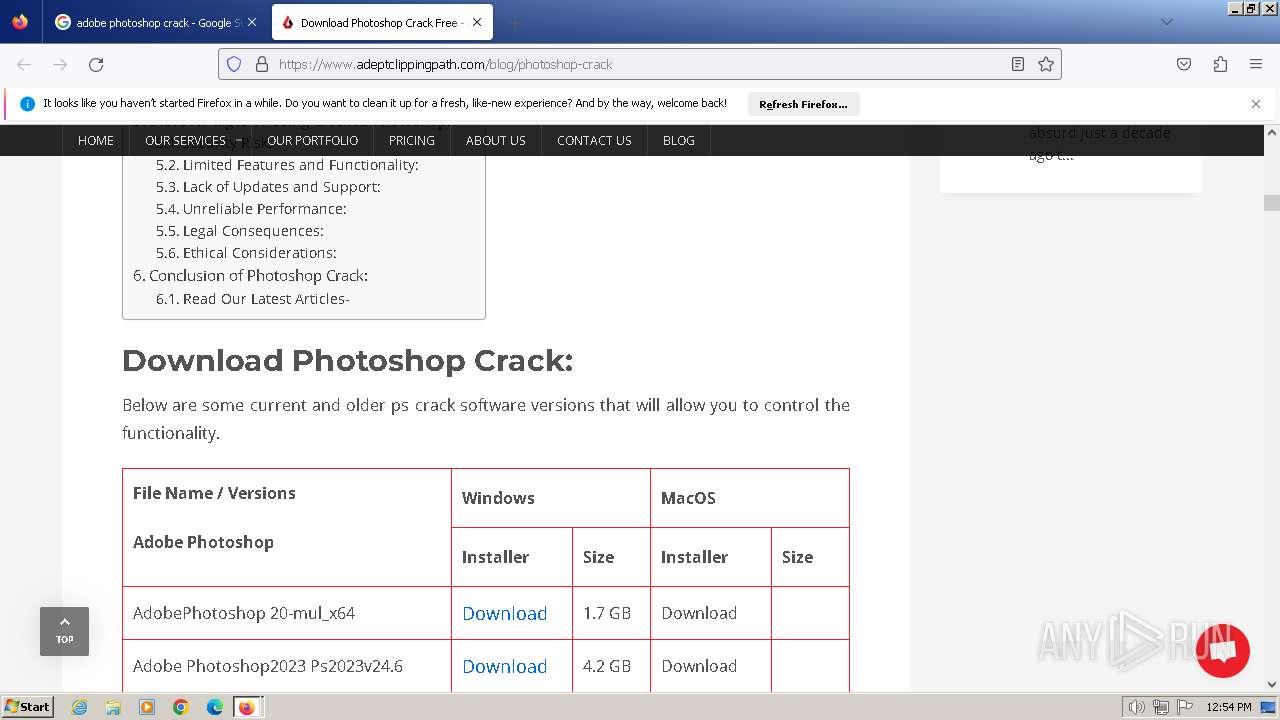
Task: Dismiss the Firefox refresh notification bar
Action: [1256, 104]
